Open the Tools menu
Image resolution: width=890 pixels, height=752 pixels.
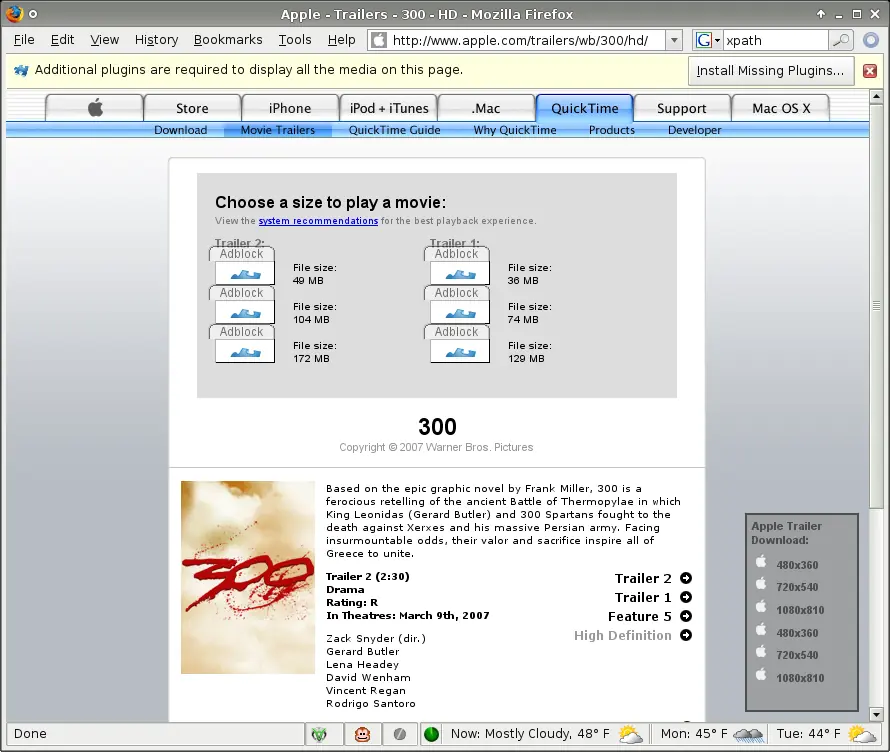tap(295, 40)
